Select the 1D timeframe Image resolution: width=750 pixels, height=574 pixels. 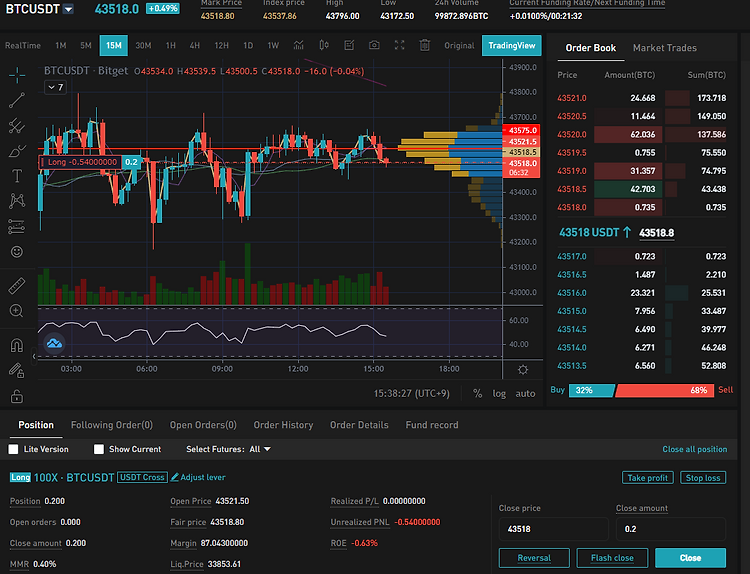pyautogui.click(x=248, y=45)
